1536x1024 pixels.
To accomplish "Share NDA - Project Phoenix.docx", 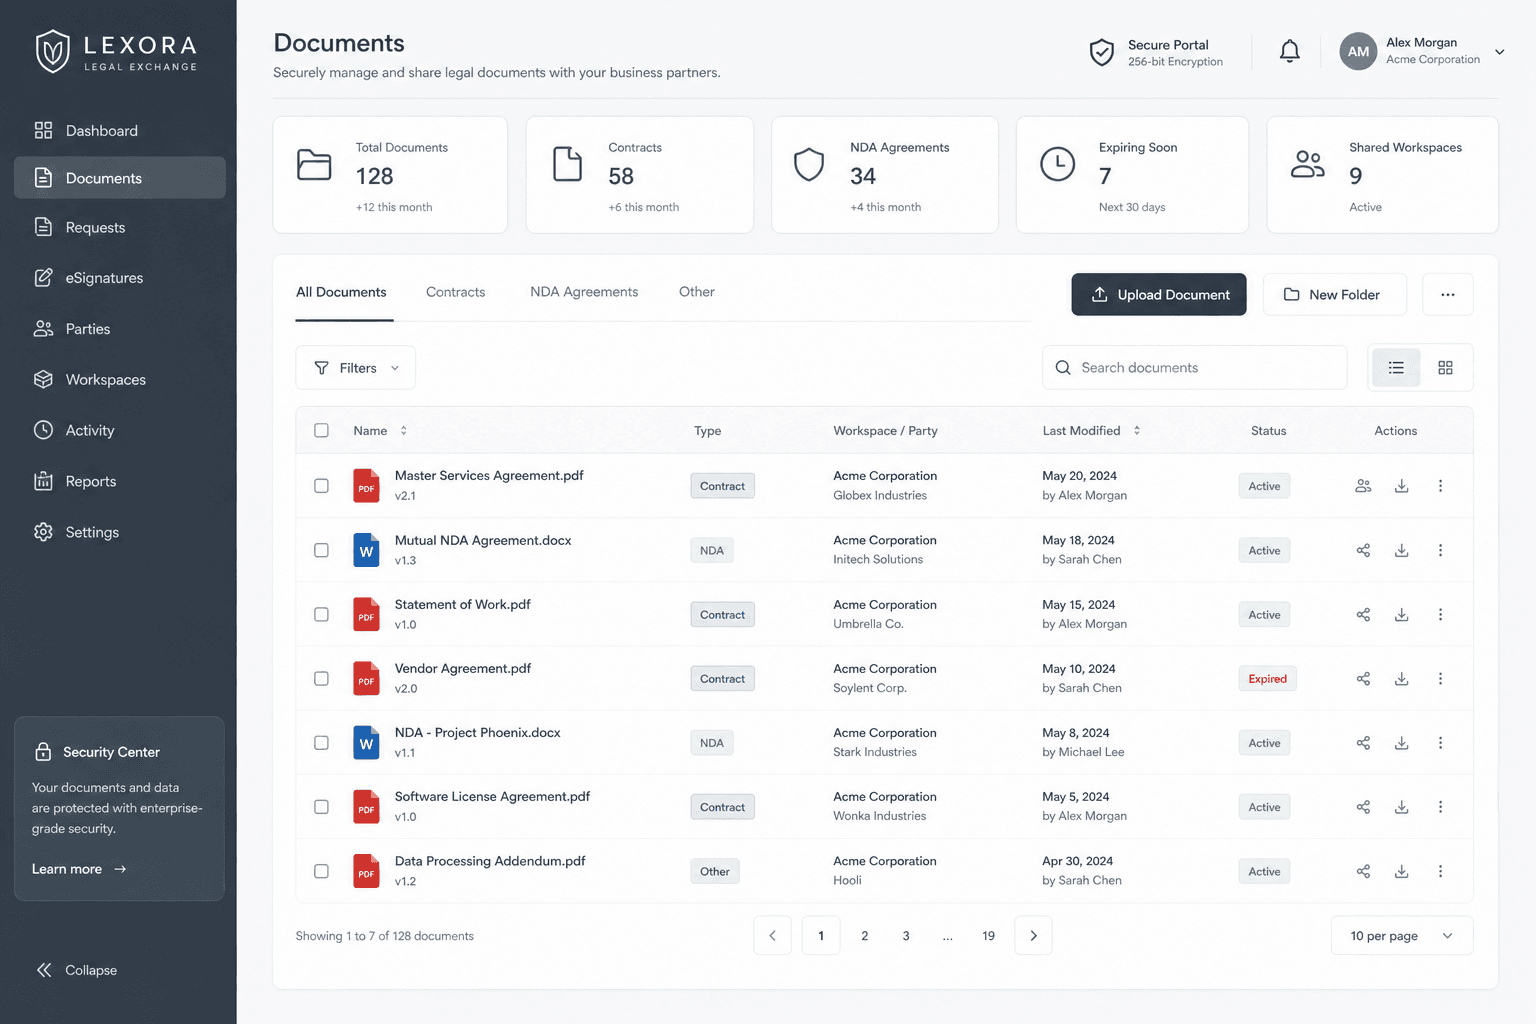I will (x=1363, y=743).
